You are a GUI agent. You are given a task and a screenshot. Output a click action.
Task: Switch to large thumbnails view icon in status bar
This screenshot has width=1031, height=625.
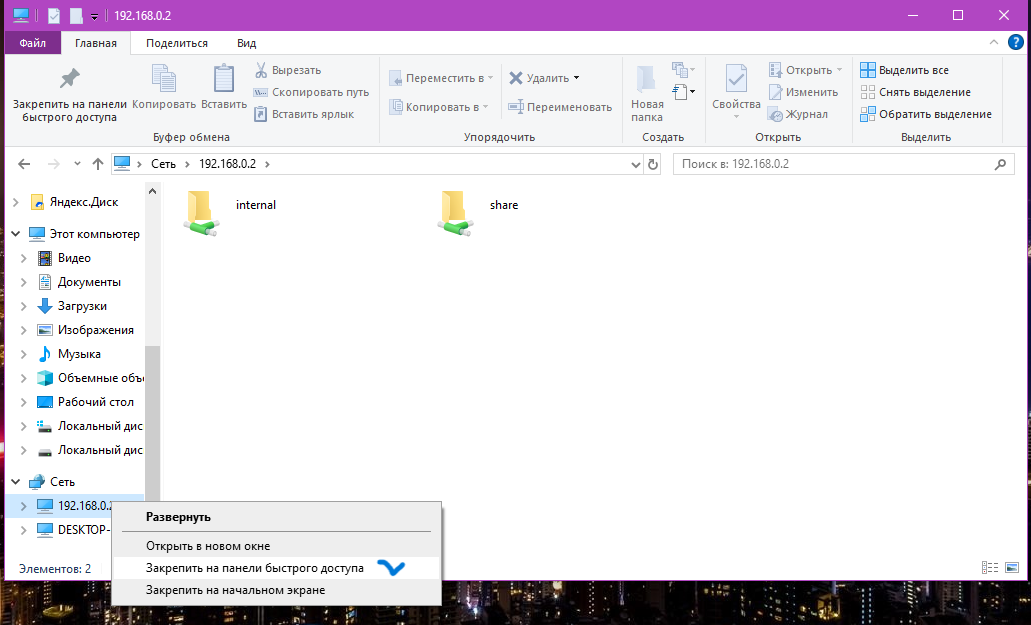click(x=1012, y=568)
